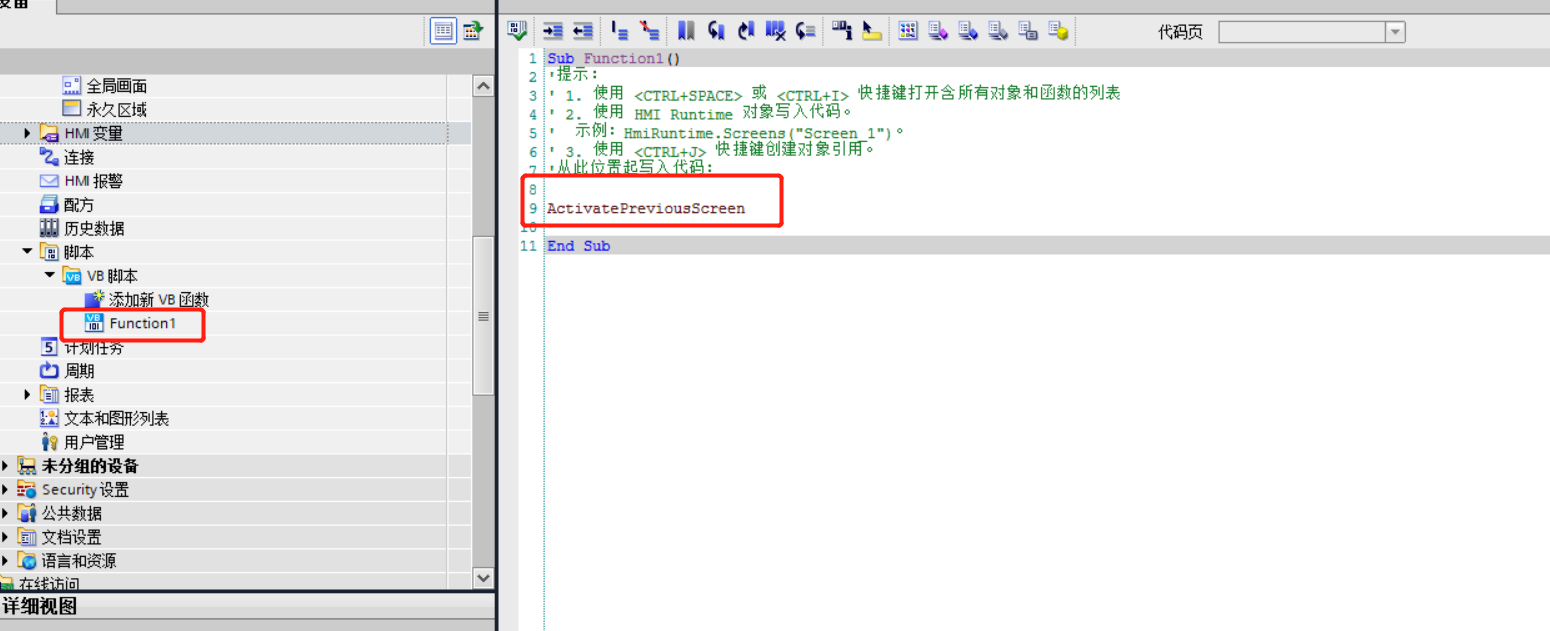
Task: Expand the 报表 node
Action: (x=28, y=395)
